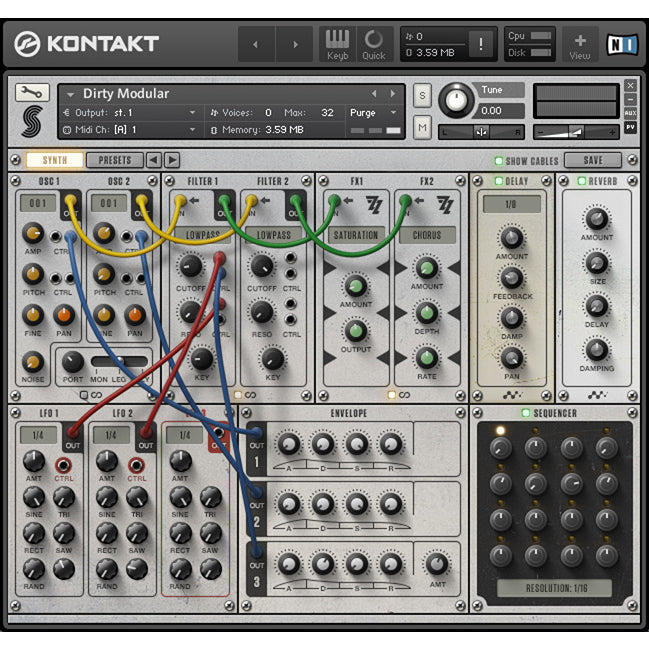This screenshot has width=649, height=649.
Task: Click the NI logo icon
Action: tap(622, 45)
